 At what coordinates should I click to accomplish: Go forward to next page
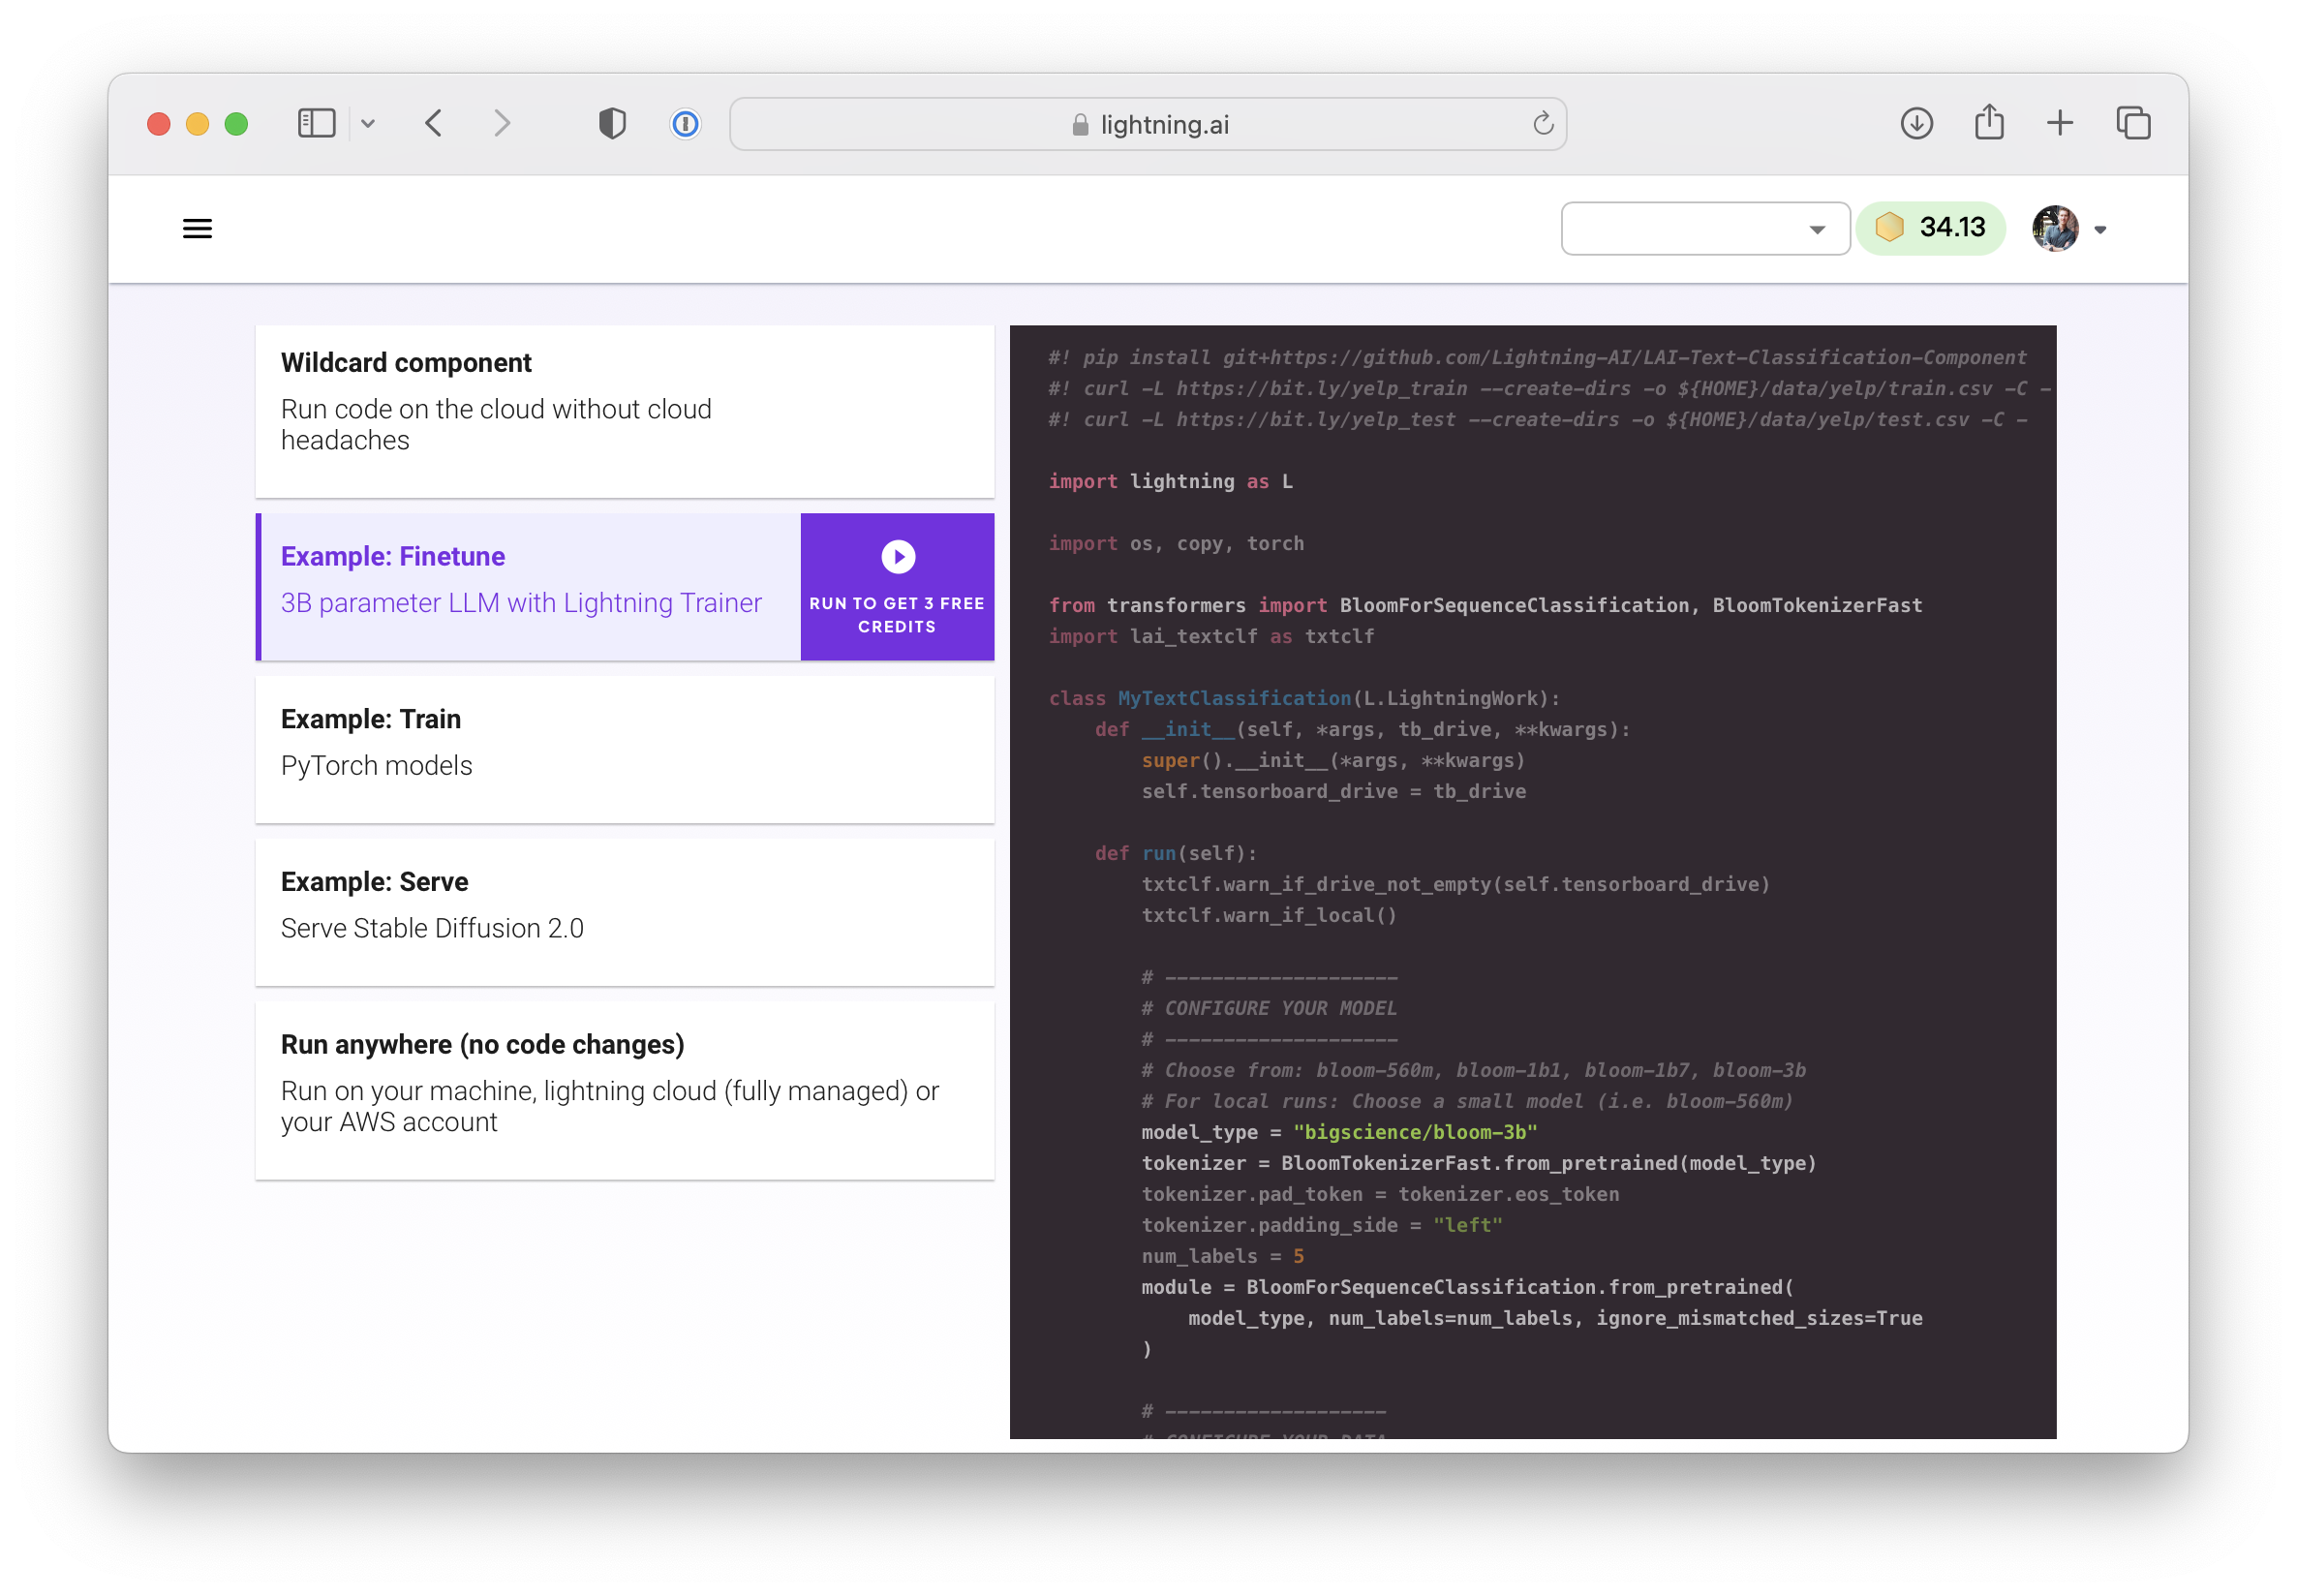click(502, 124)
